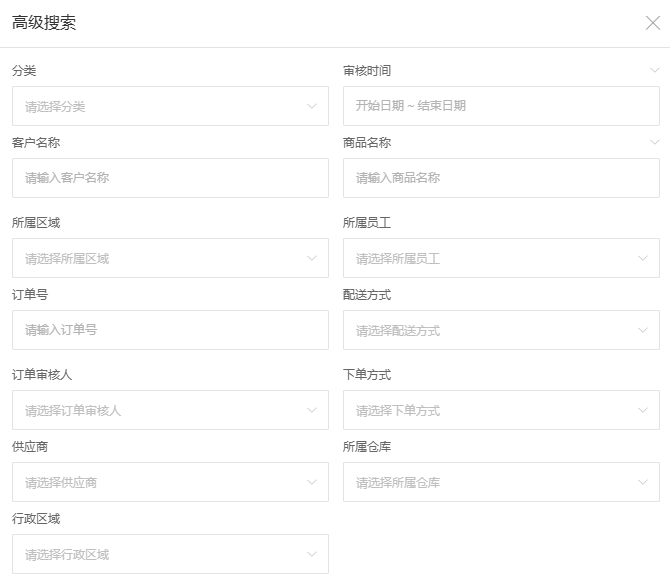This screenshot has width=670, height=580.
Task: Focus the 请输入客户名称 input field
Action: (170, 178)
